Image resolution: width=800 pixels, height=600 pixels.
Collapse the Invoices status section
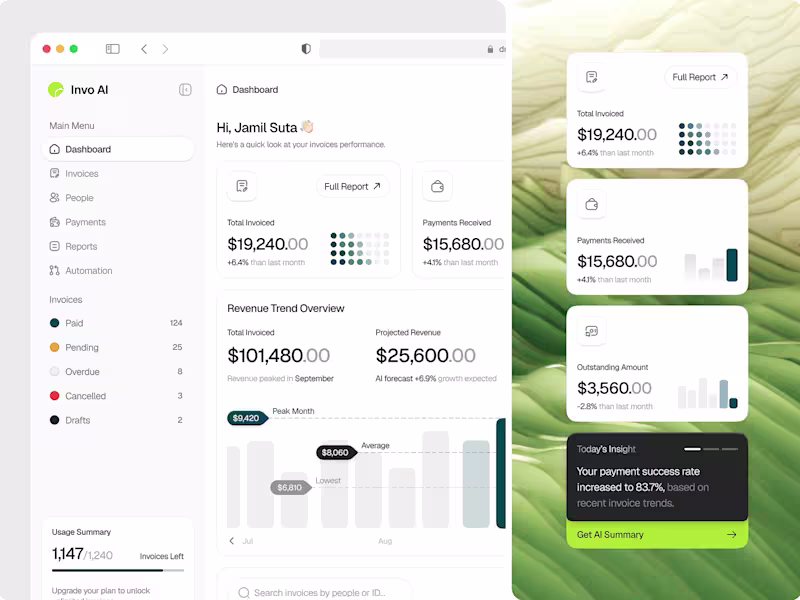(65, 299)
